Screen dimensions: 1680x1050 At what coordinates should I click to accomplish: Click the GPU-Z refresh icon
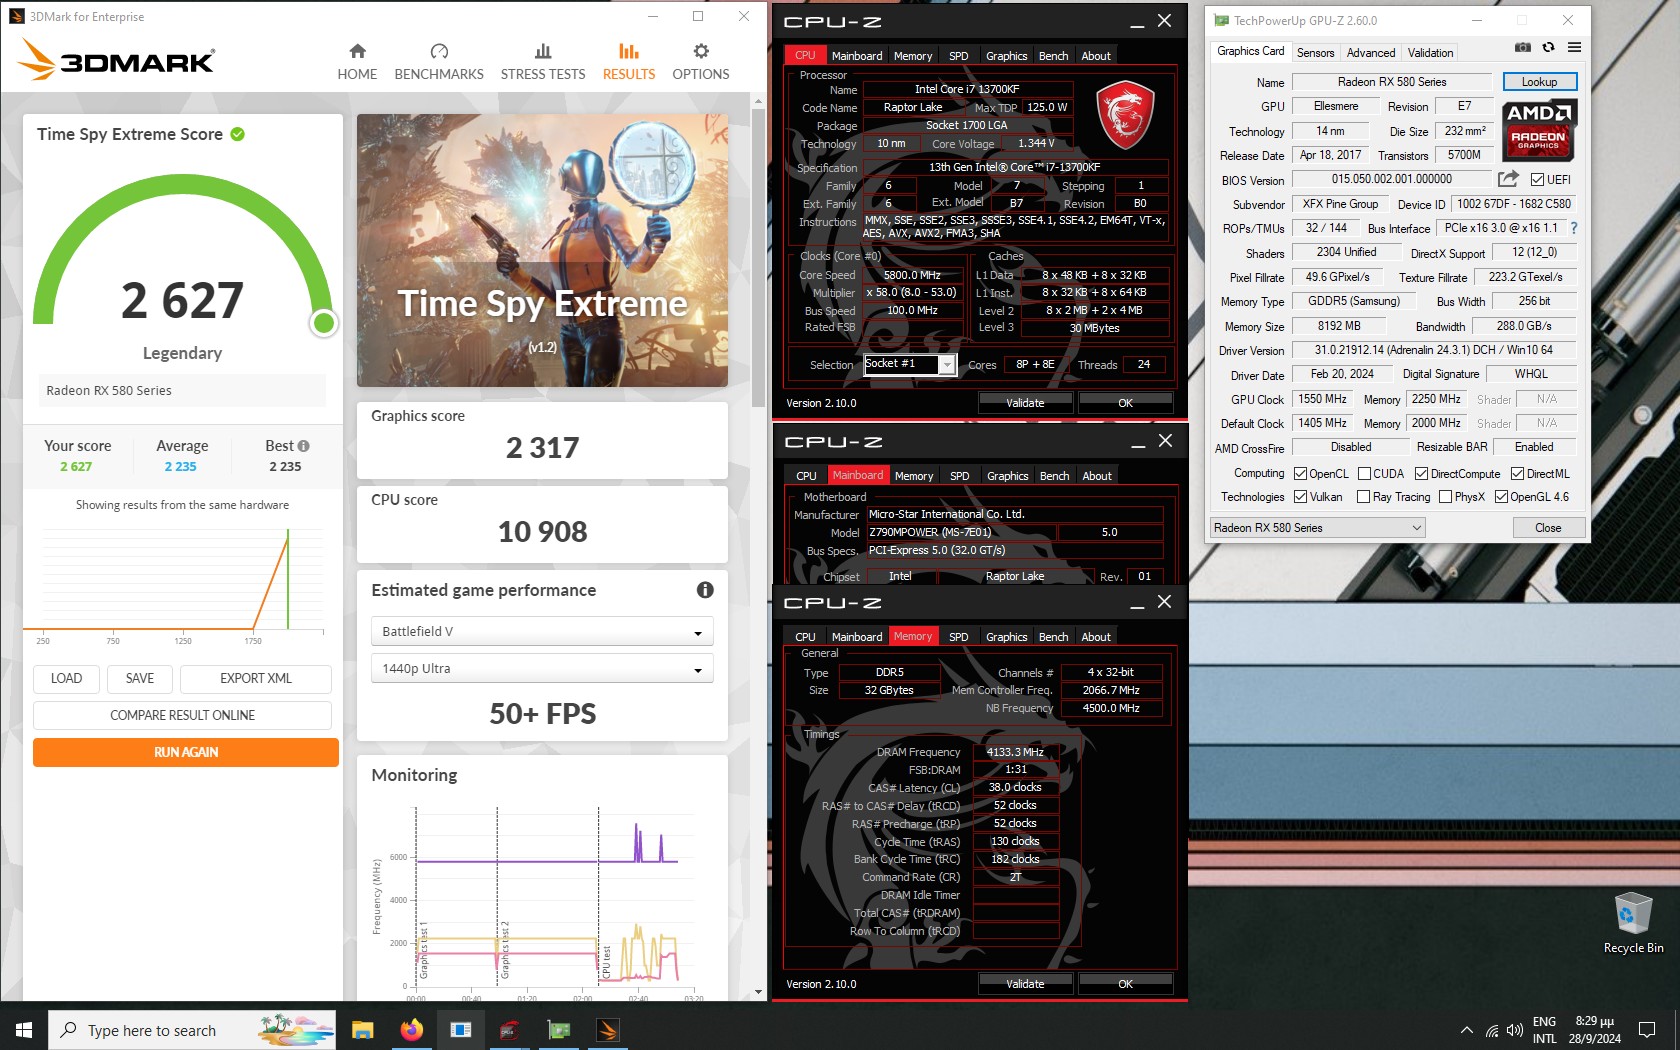pos(1548,48)
